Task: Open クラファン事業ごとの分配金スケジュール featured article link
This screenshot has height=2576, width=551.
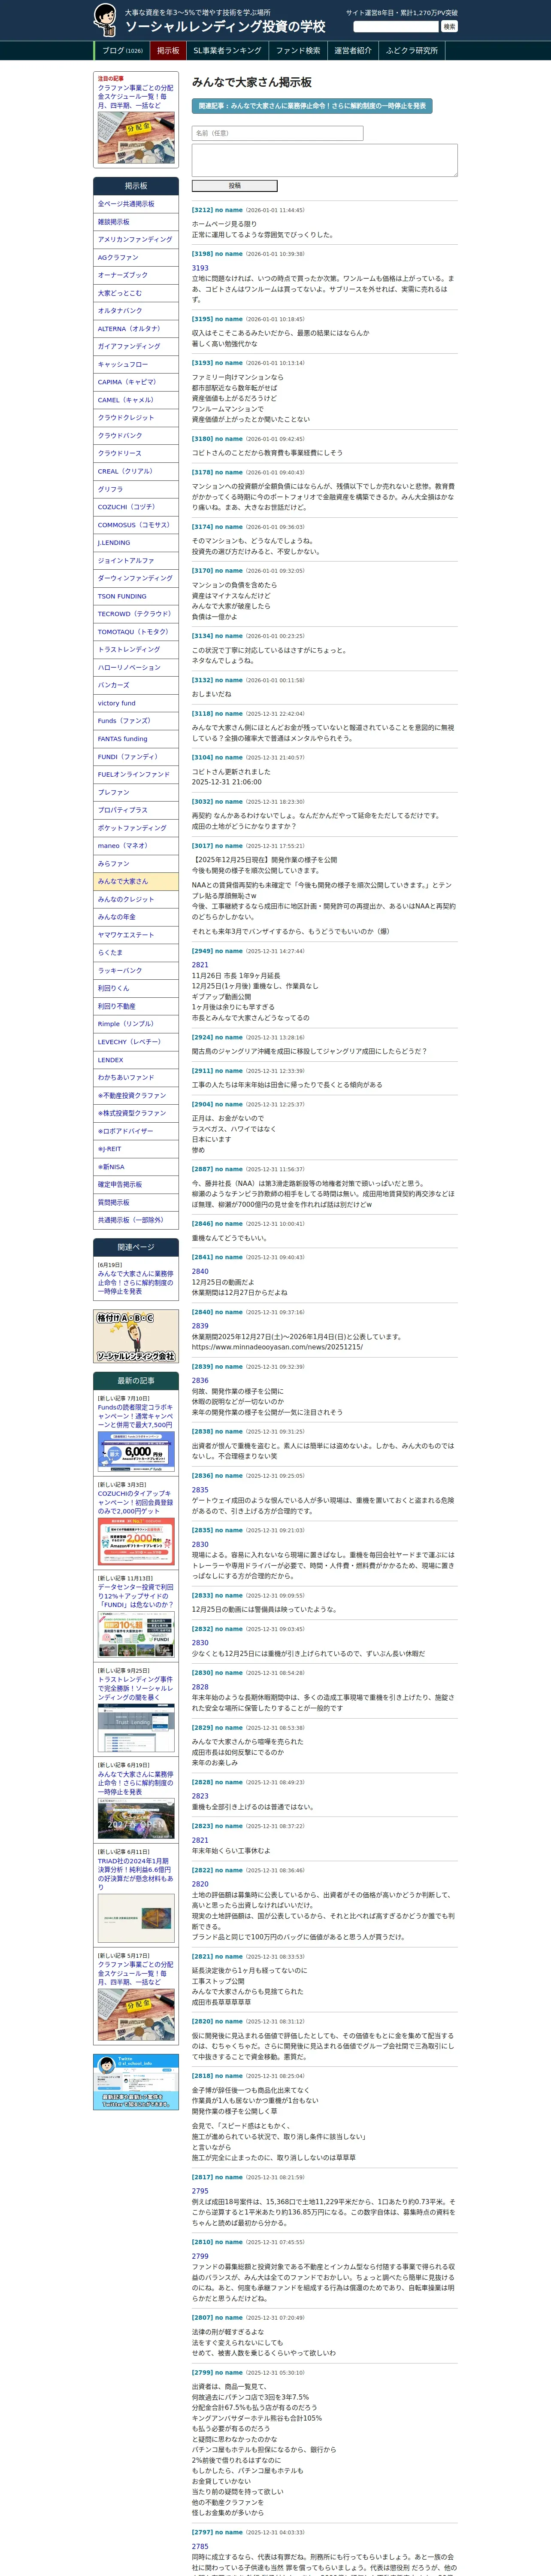Action: [135, 96]
